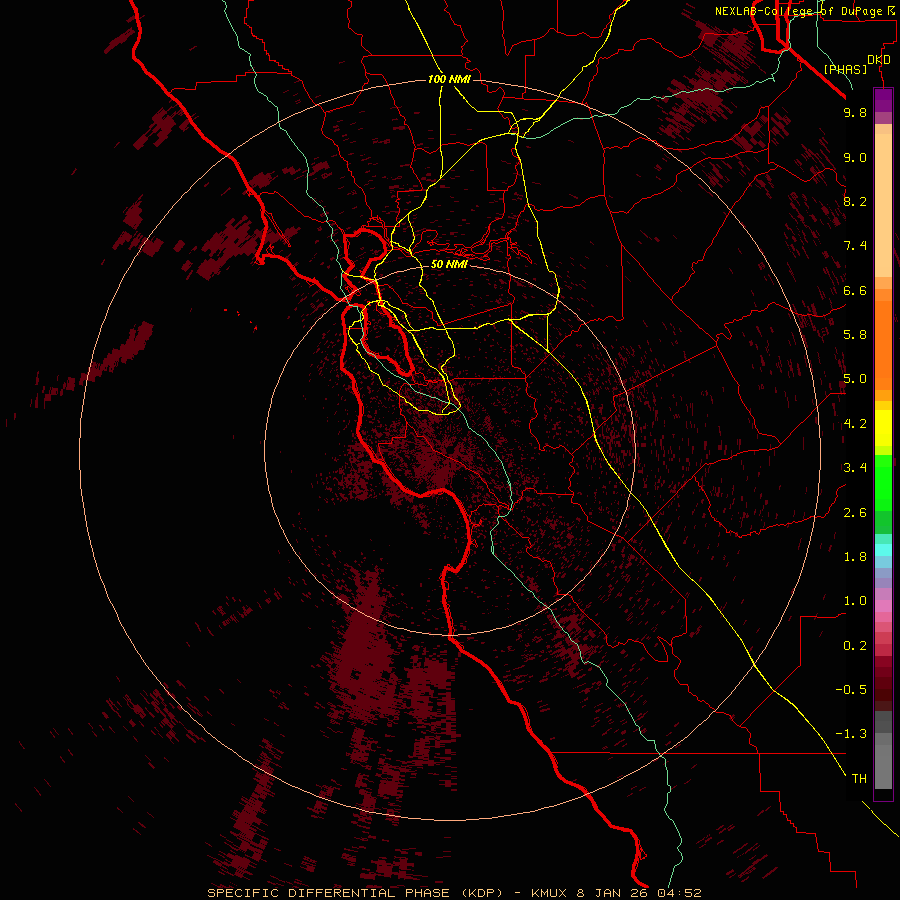This screenshot has height=900, width=900.
Task: Click the yellow segment of the color bar
Action: pos(883,428)
